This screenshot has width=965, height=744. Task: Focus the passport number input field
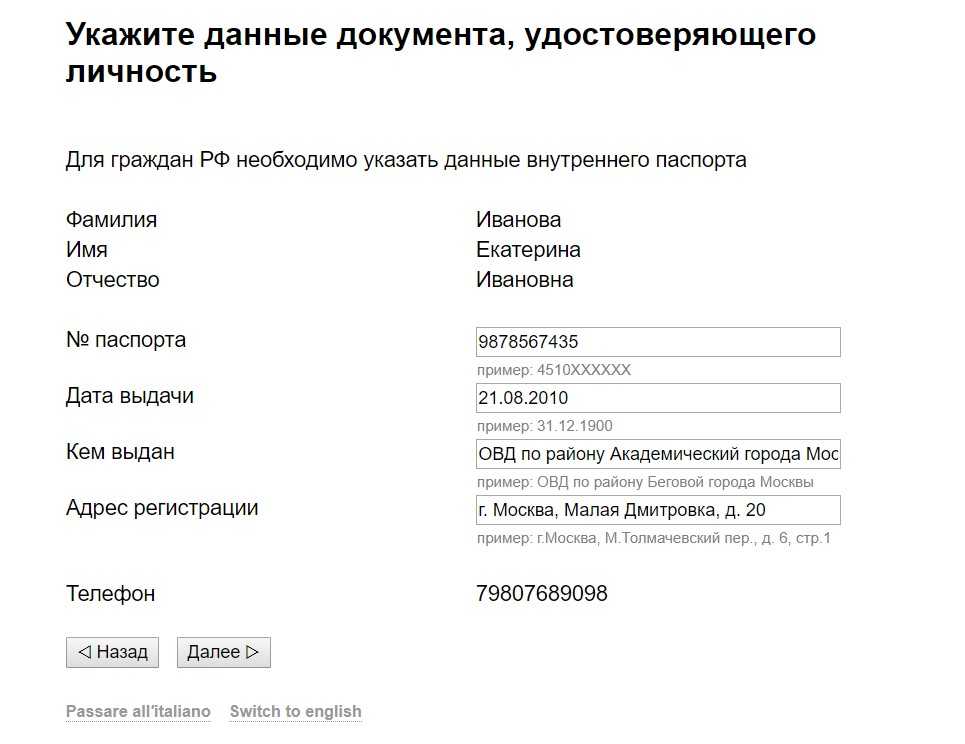pos(658,342)
